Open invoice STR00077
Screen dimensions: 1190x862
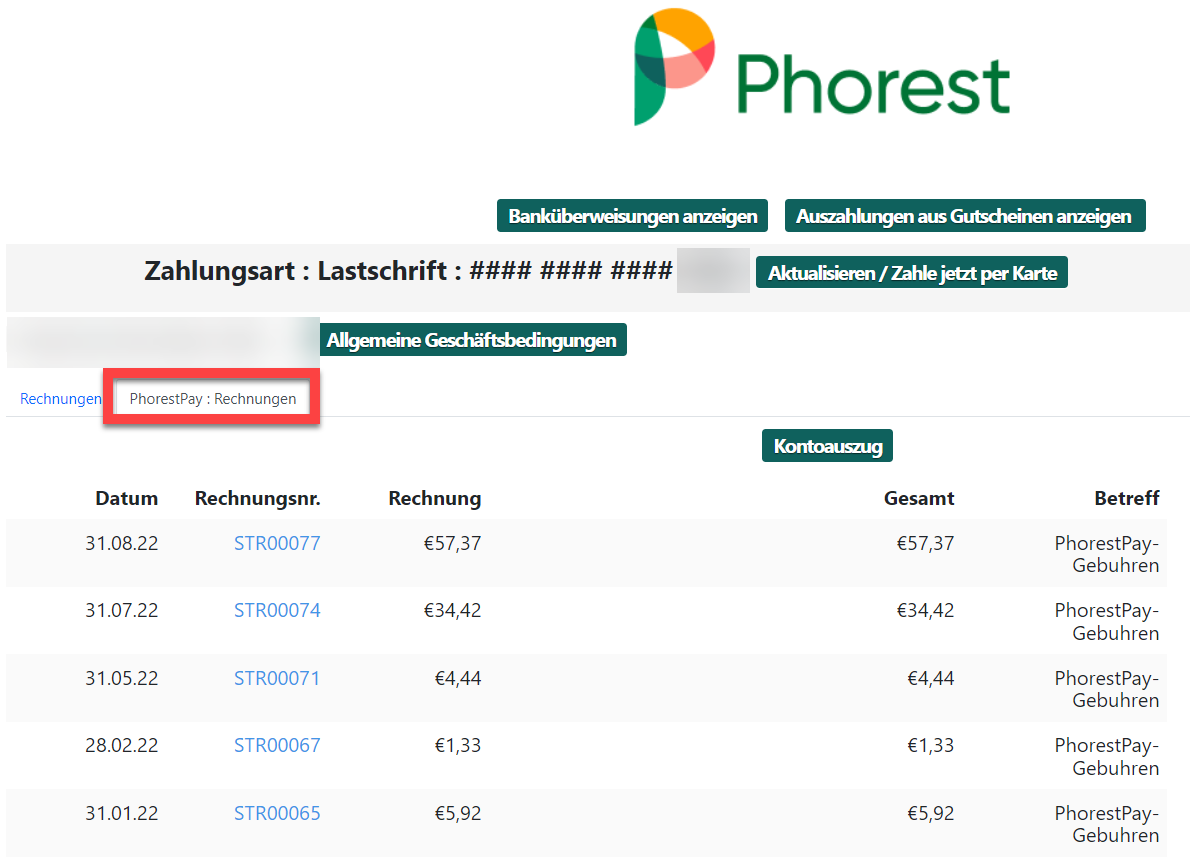tap(277, 543)
